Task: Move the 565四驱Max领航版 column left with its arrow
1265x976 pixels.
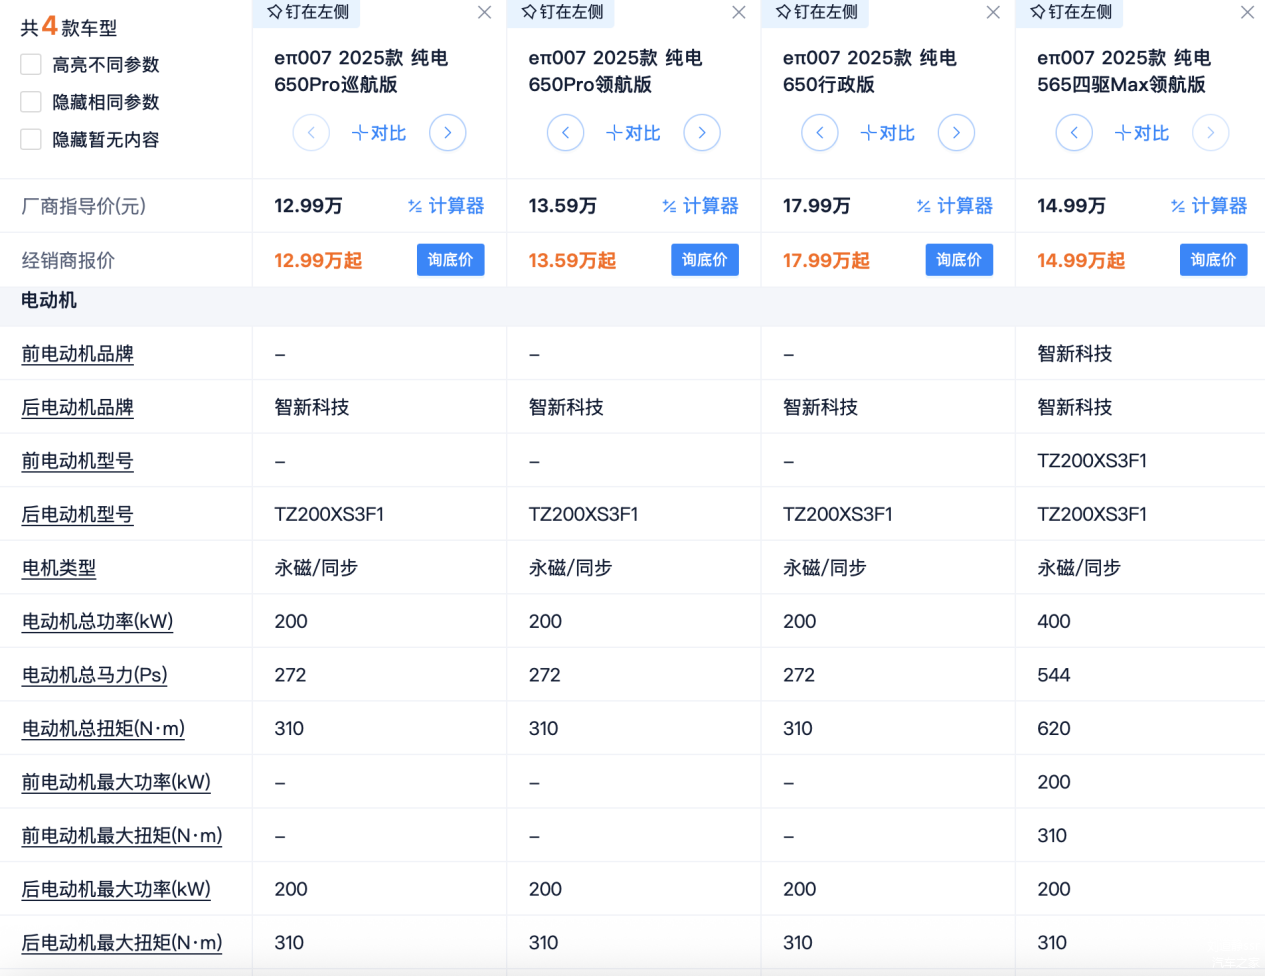Action: coord(1074,132)
